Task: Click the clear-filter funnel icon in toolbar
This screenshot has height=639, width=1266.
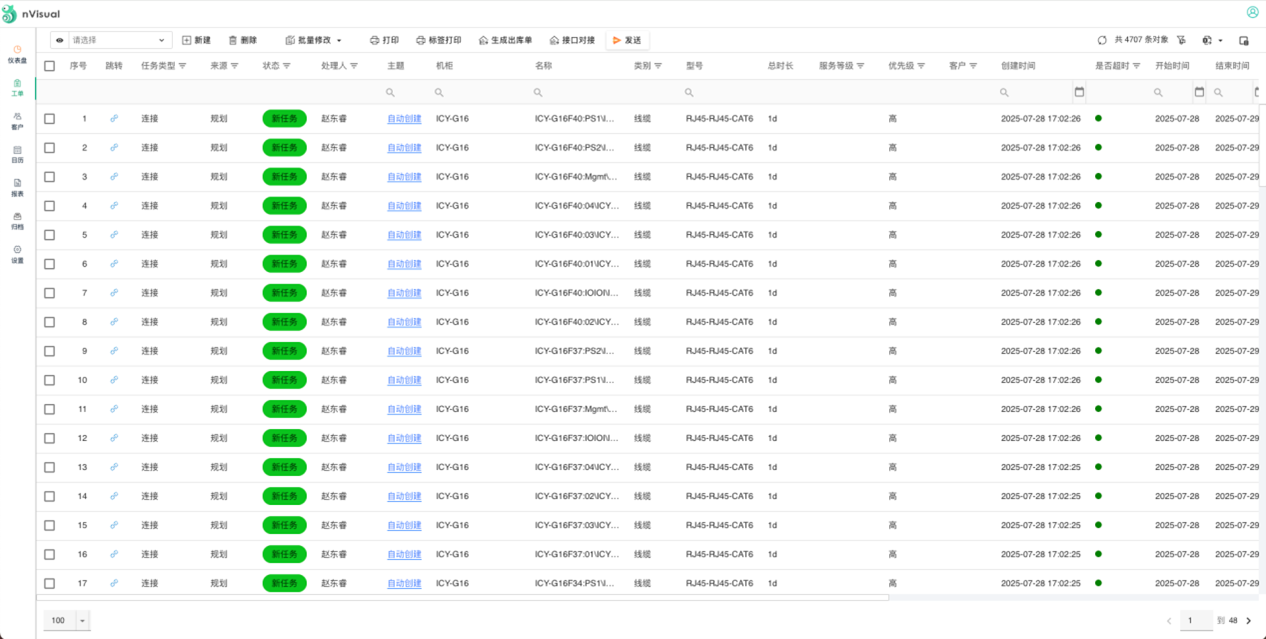Action: coord(1182,40)
